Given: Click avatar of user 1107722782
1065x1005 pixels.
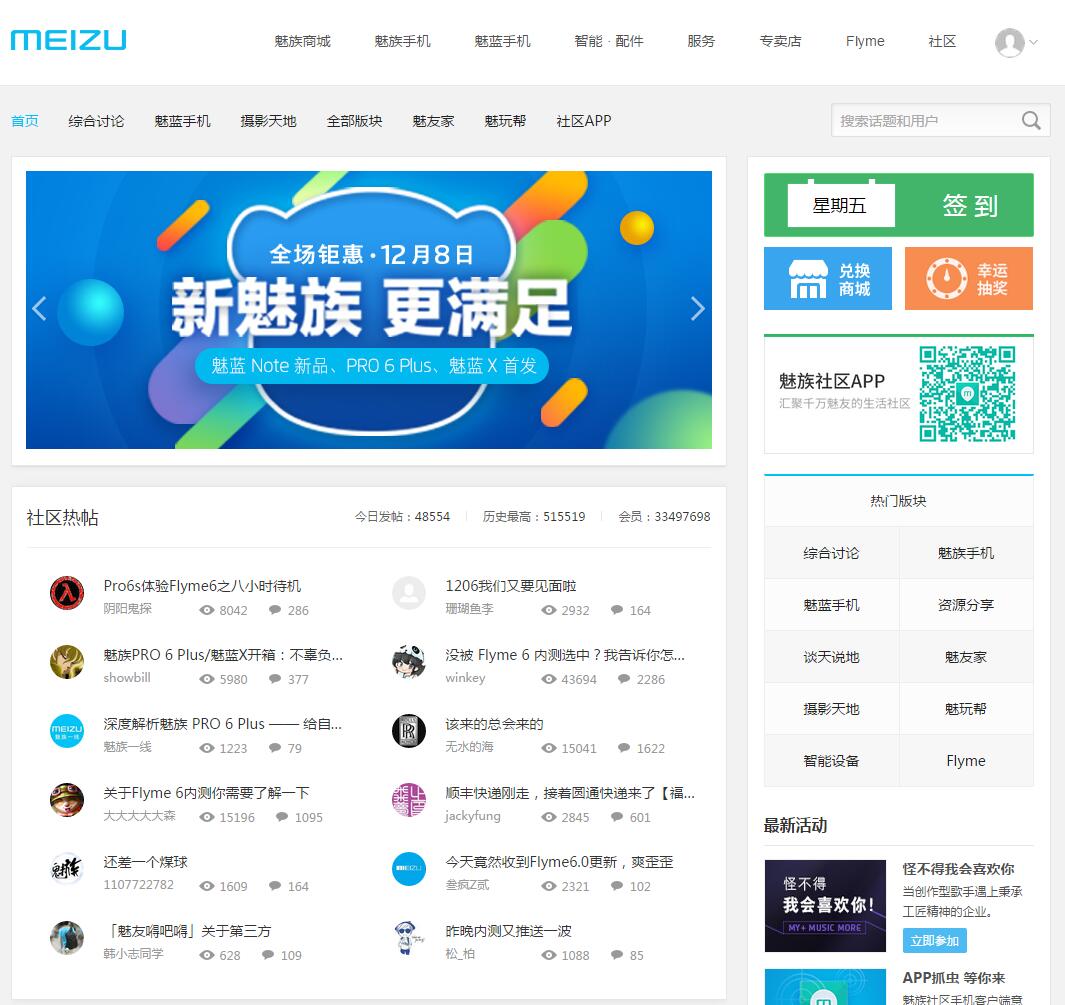Looking at the screenshot, I should point(67,869).
